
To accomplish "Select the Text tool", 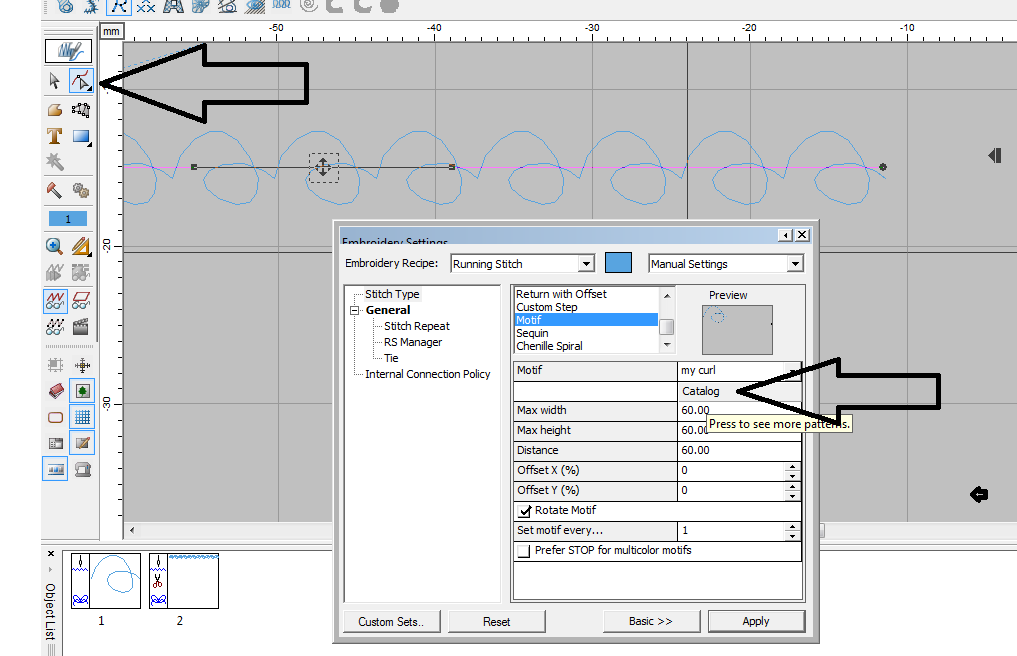I will point(55,136).
